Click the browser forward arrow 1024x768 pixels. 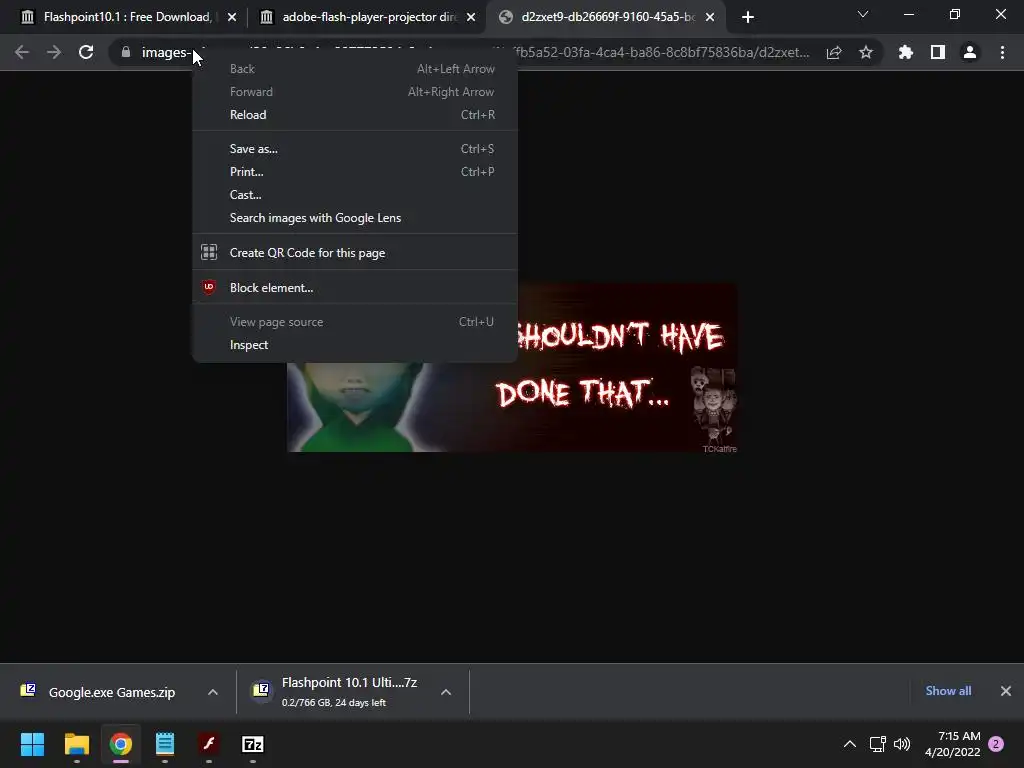(x=54, y=52)
